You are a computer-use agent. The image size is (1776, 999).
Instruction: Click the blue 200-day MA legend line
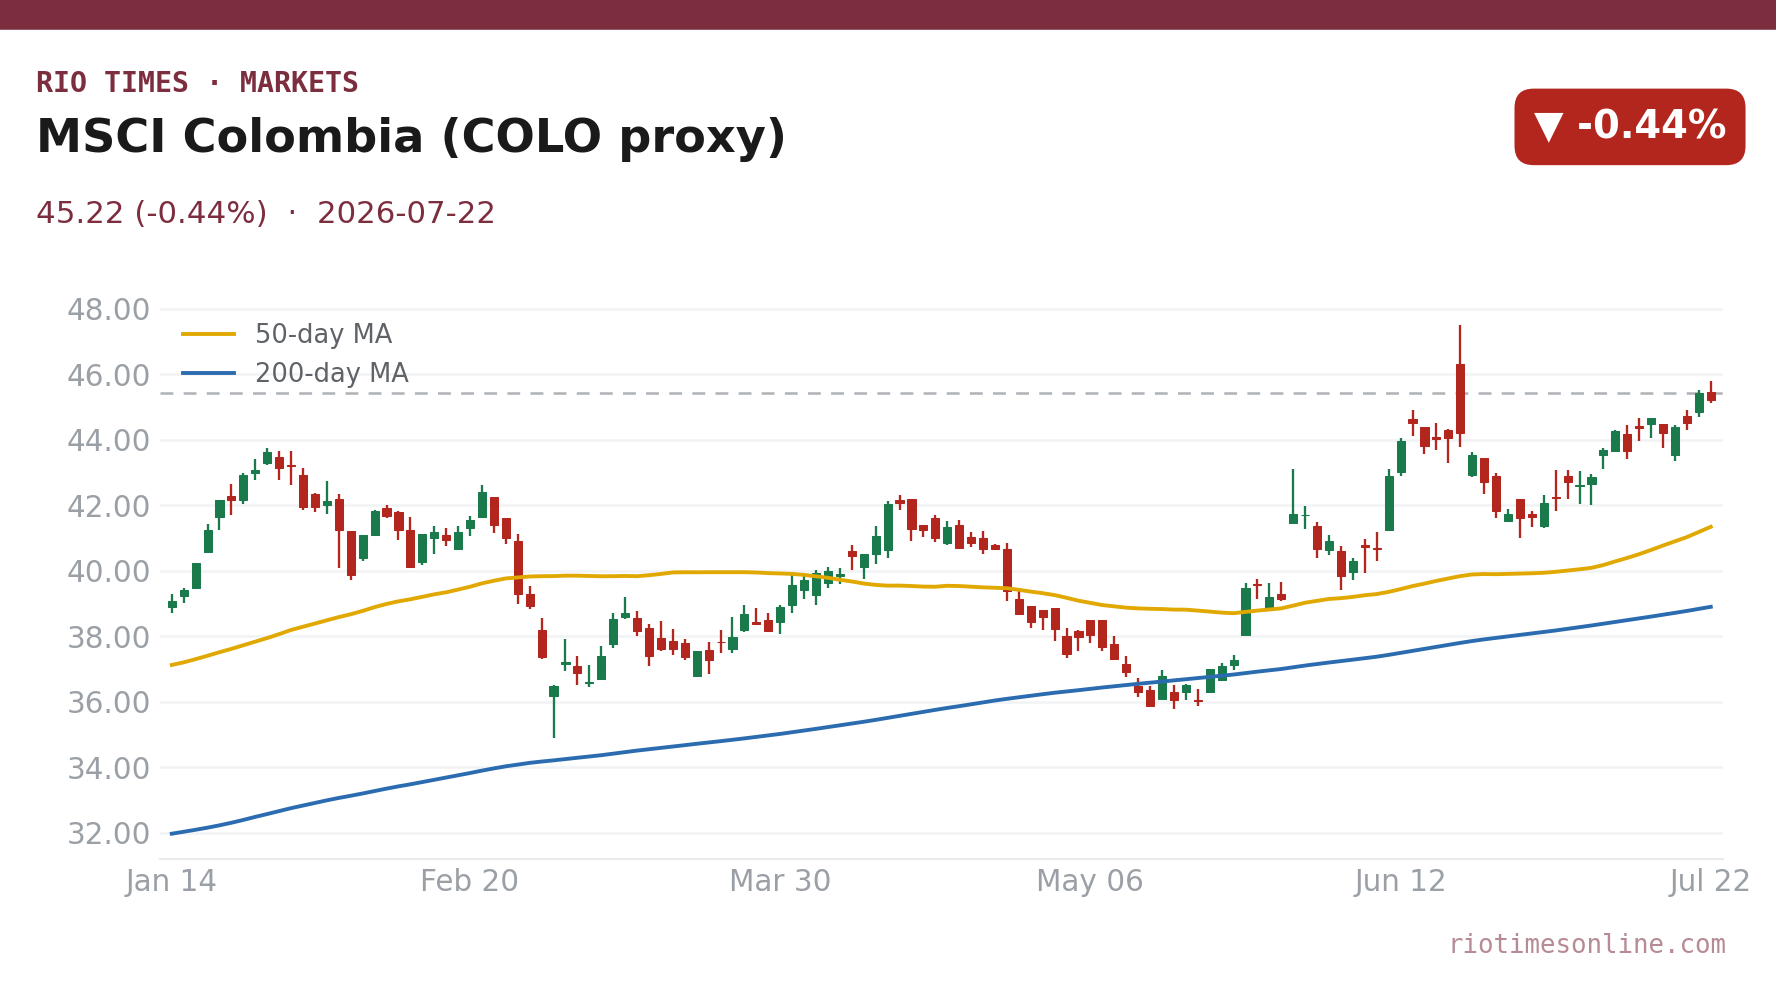coord(209,374)
